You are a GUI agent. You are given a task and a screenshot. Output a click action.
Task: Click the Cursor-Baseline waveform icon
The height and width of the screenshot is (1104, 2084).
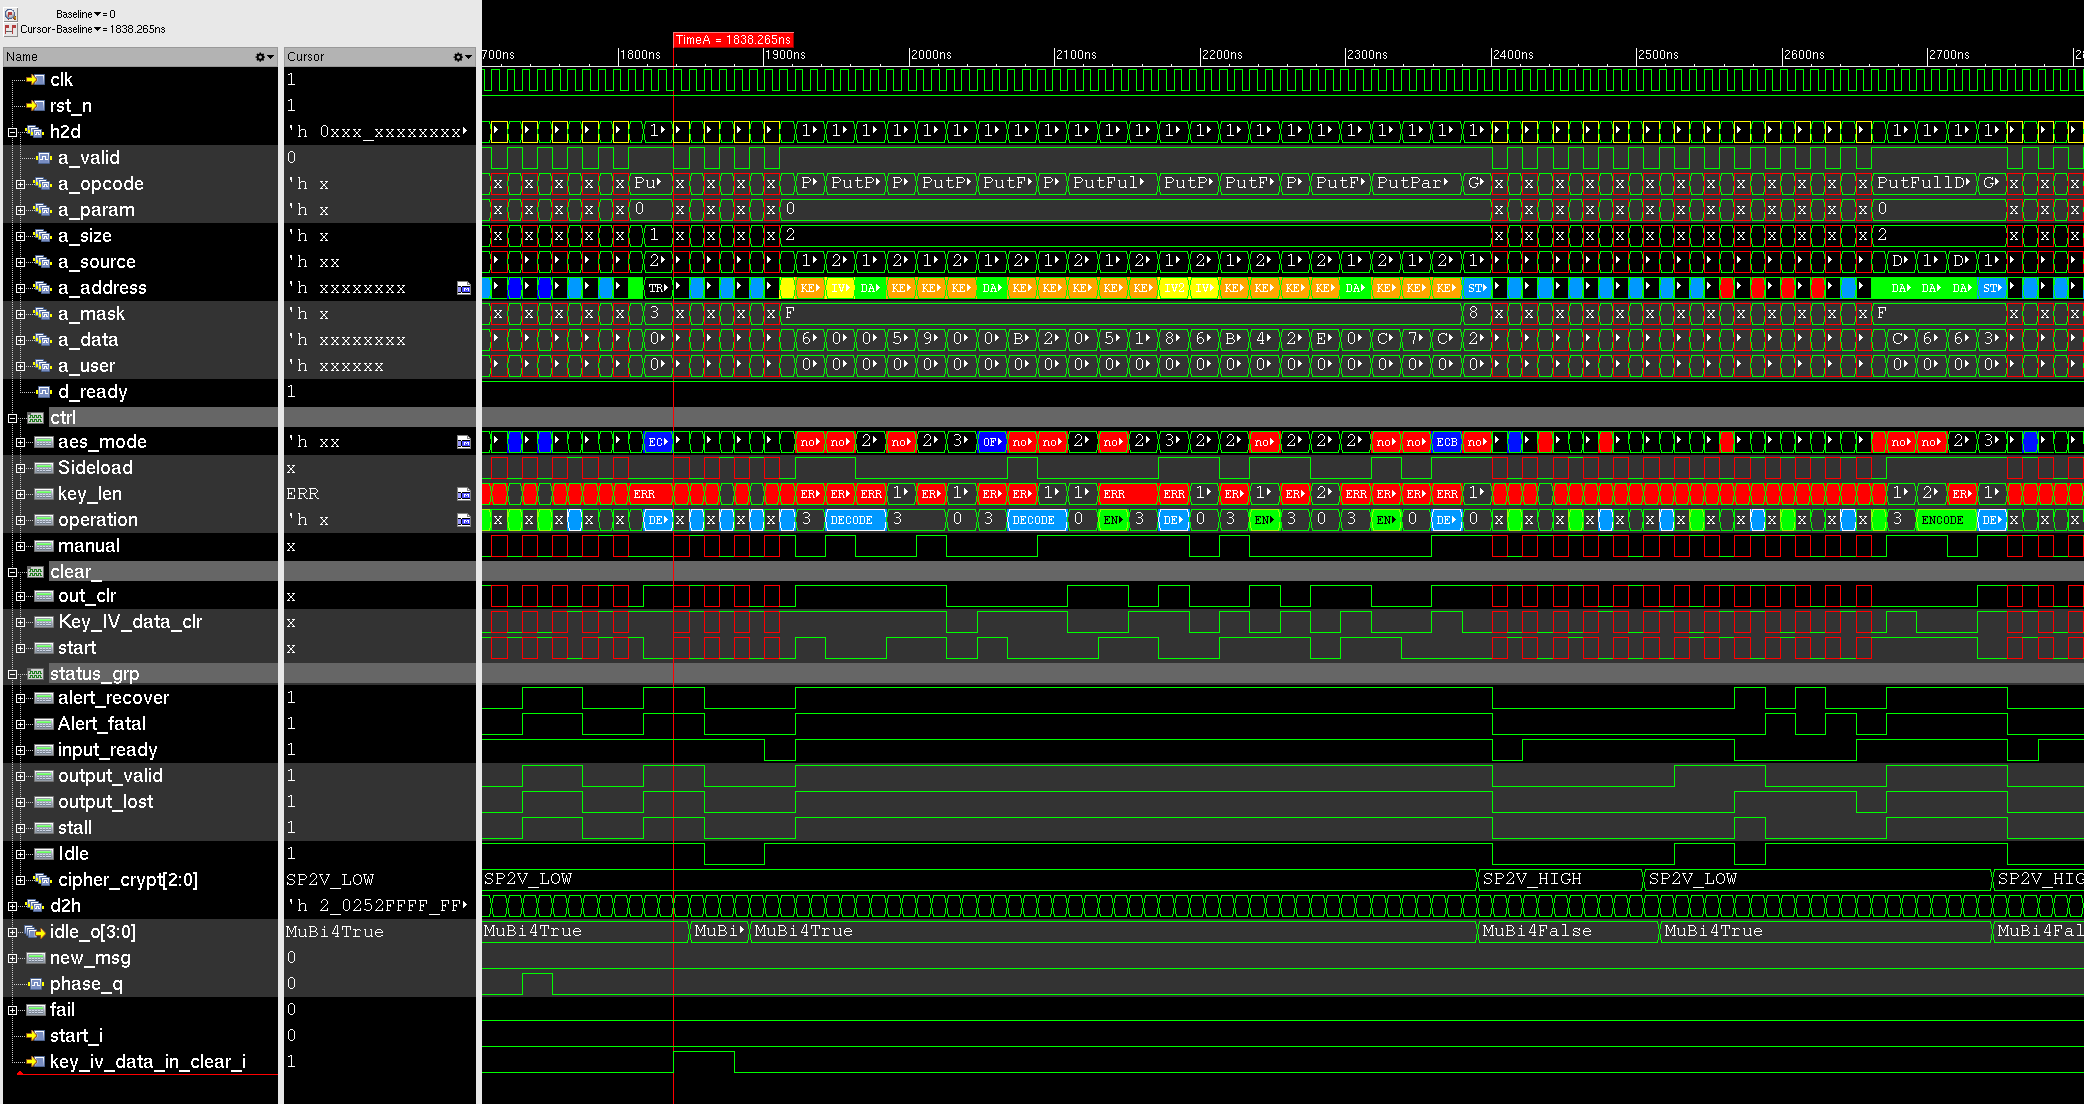pyautogui.click(x=11, y=29)
